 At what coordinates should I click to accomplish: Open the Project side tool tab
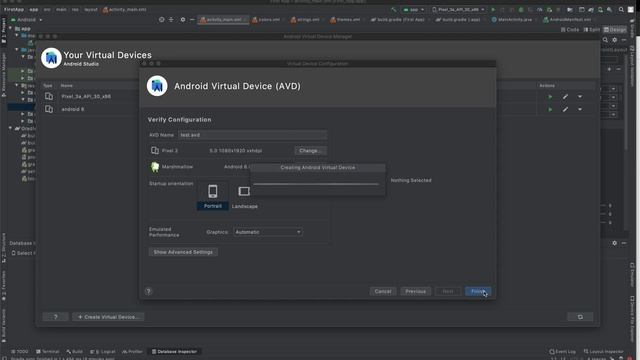pyautogui.click(x=4, y=30)
